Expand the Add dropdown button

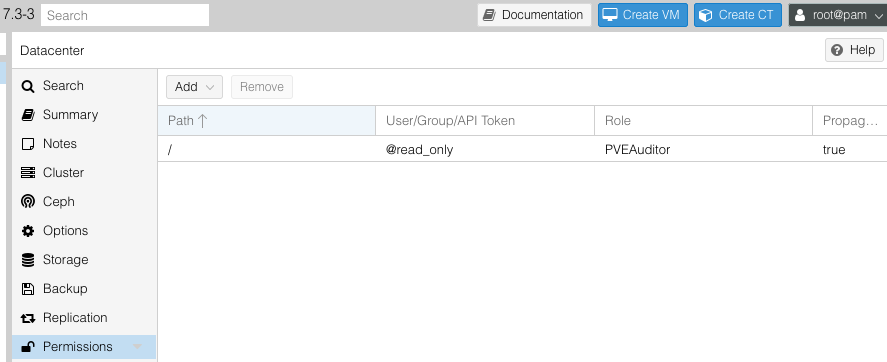click(x=194, y=87)
